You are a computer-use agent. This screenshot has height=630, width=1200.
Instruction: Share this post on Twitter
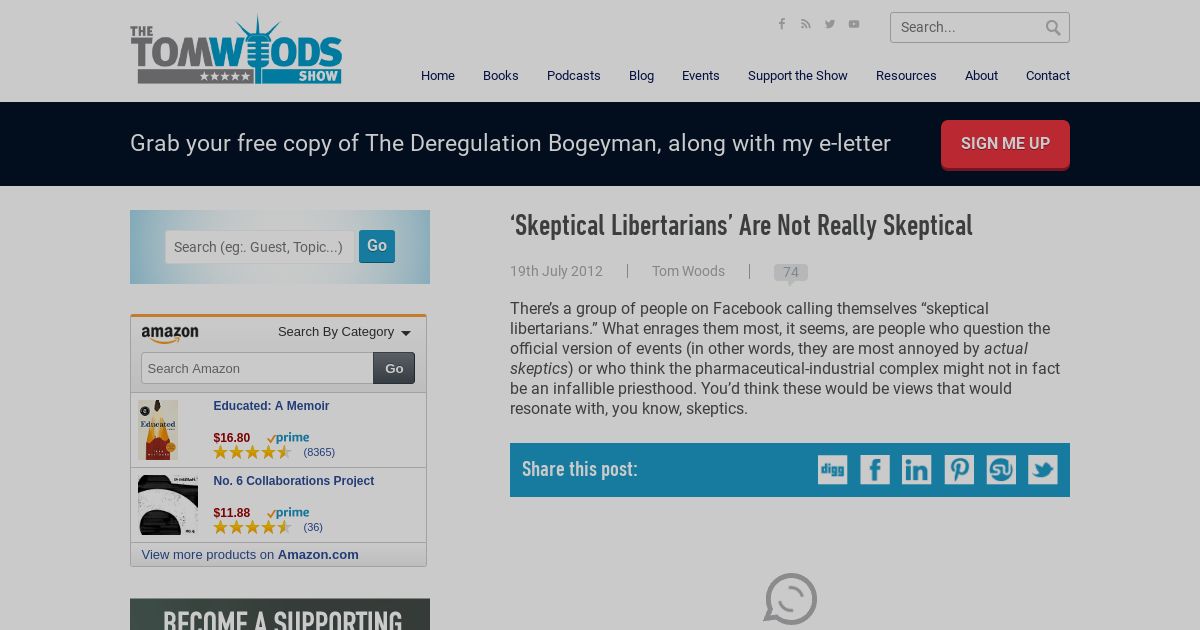point(1043,469)
